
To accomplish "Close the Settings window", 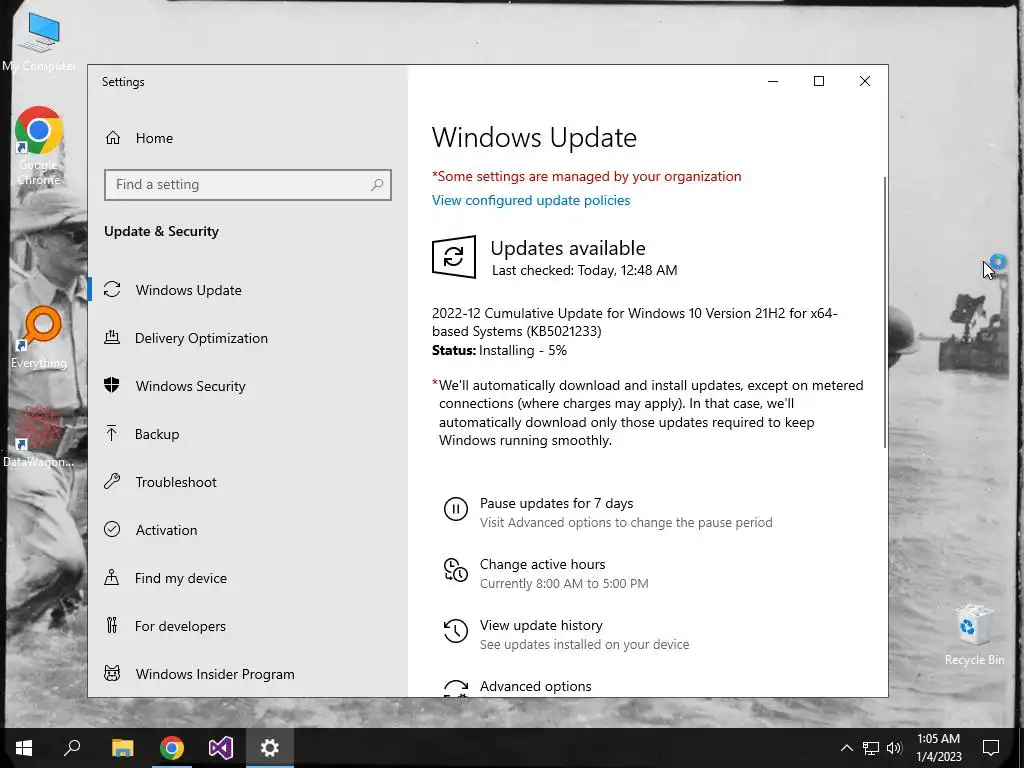I will [865, 81].
